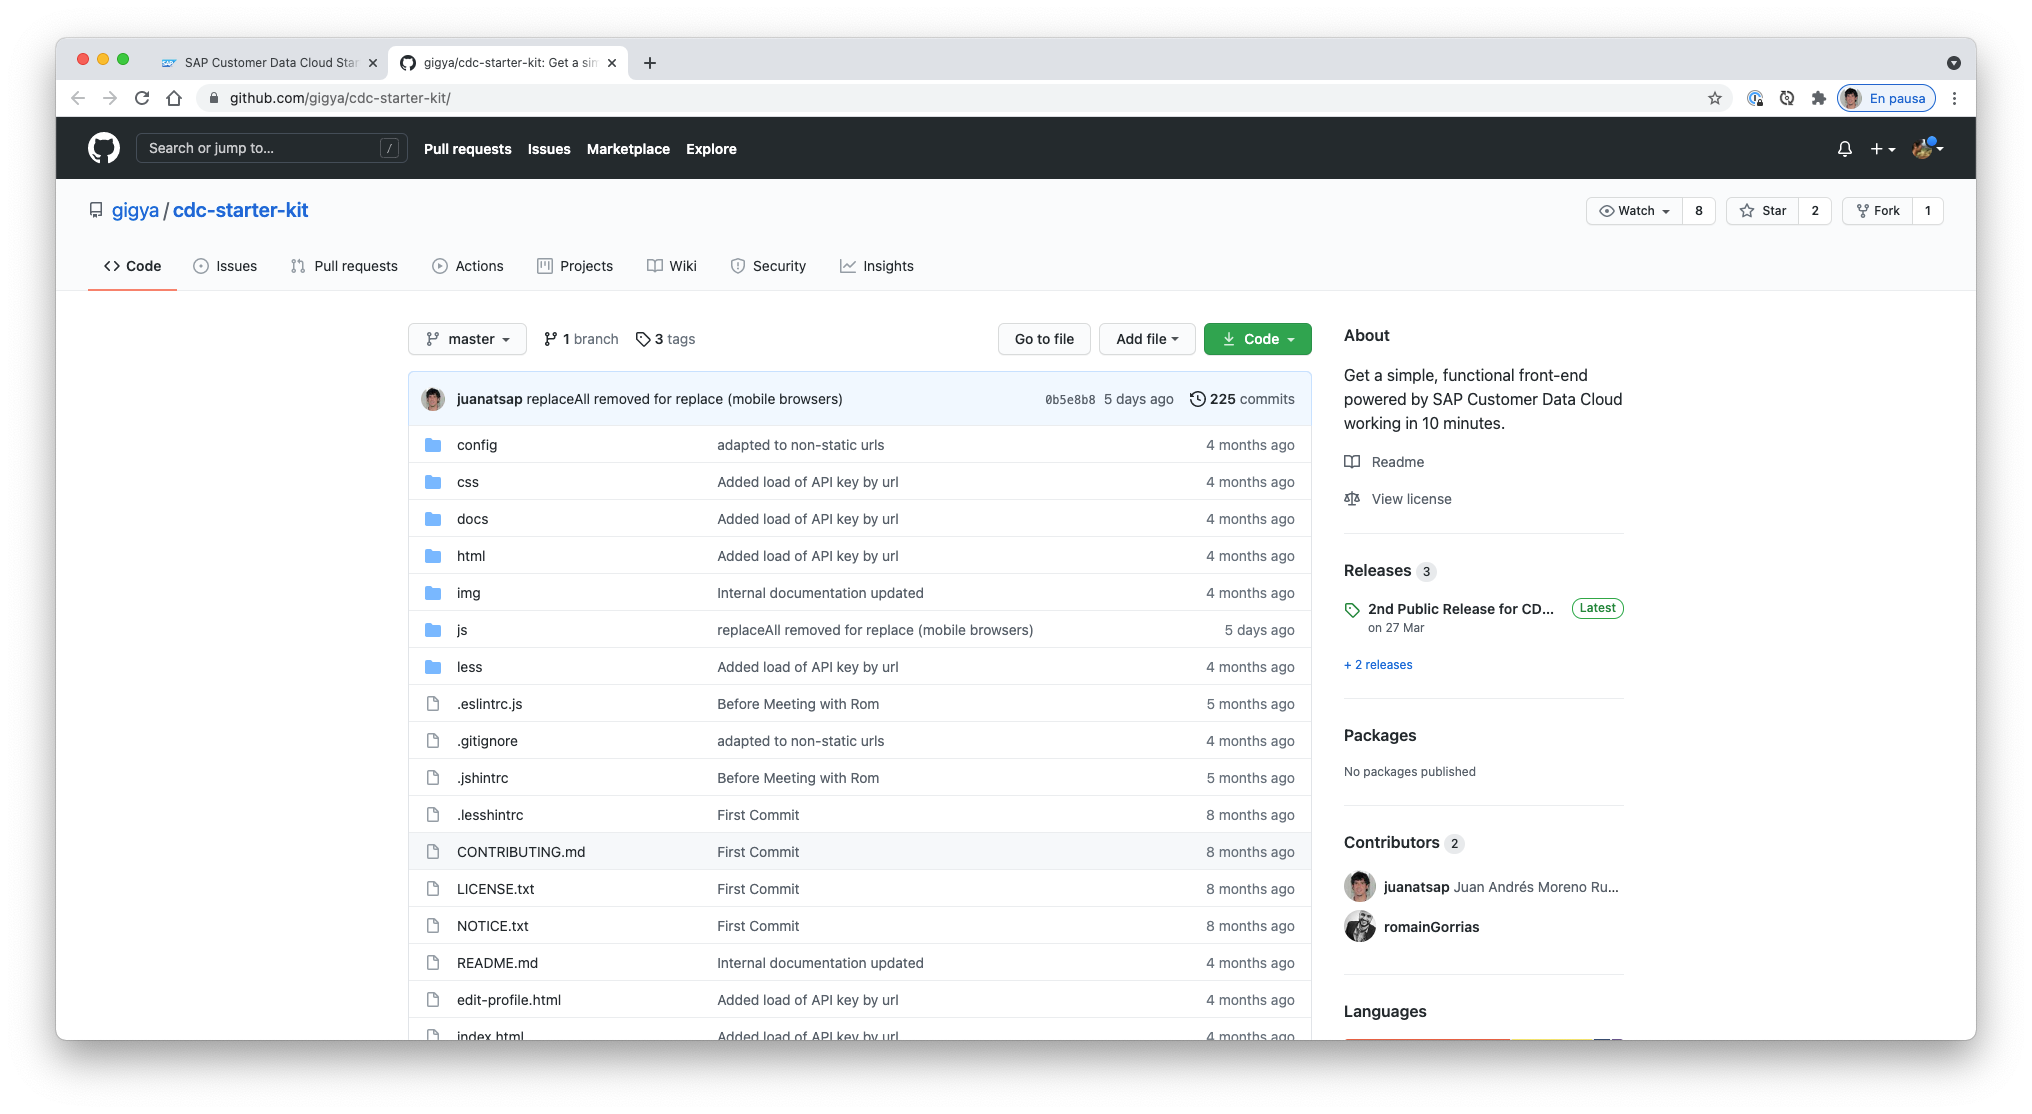Switch to the Wiki tab

(672, 266)
